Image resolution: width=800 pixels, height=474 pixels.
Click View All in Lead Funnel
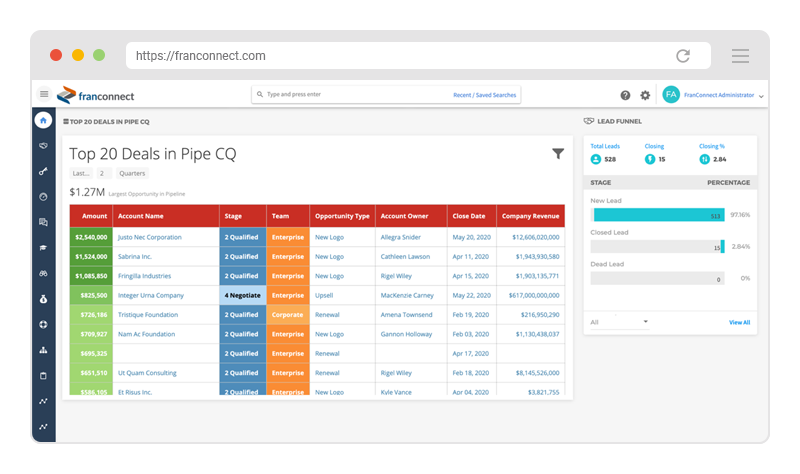coord(739,322)
